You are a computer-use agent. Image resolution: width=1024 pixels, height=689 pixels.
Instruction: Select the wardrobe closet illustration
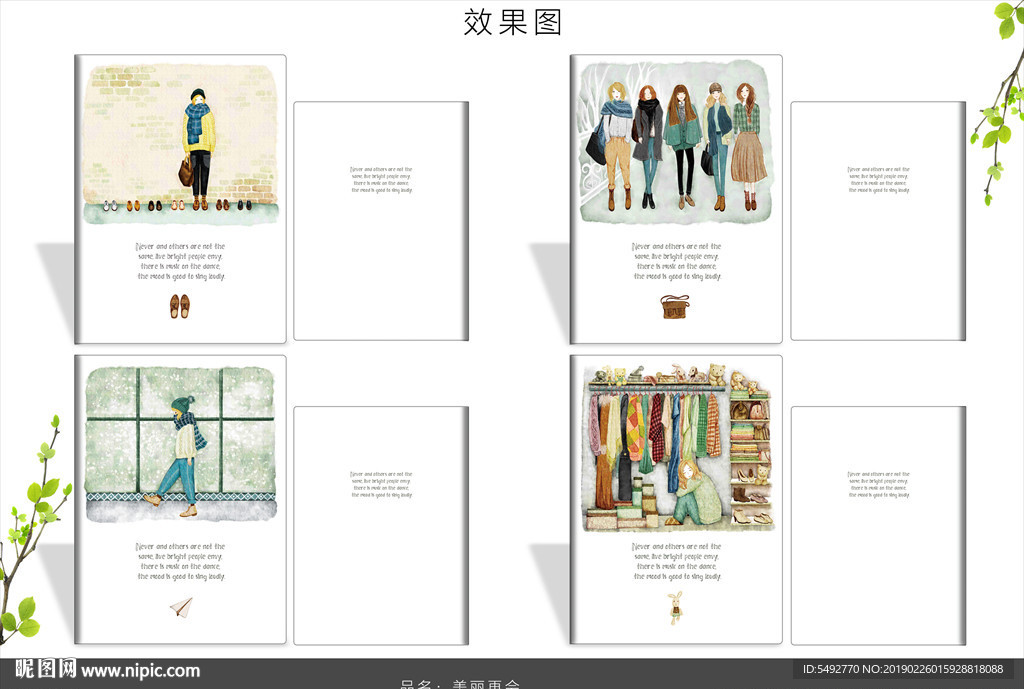click(x=678, y=447)
